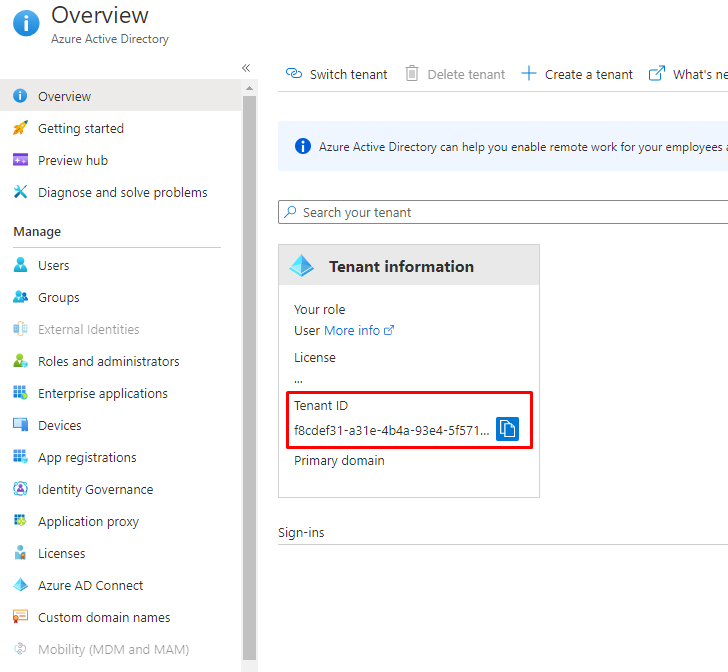The image size is (728, 672).
Task: Click the Search your tenant field
Action: (x=503, y=212)
